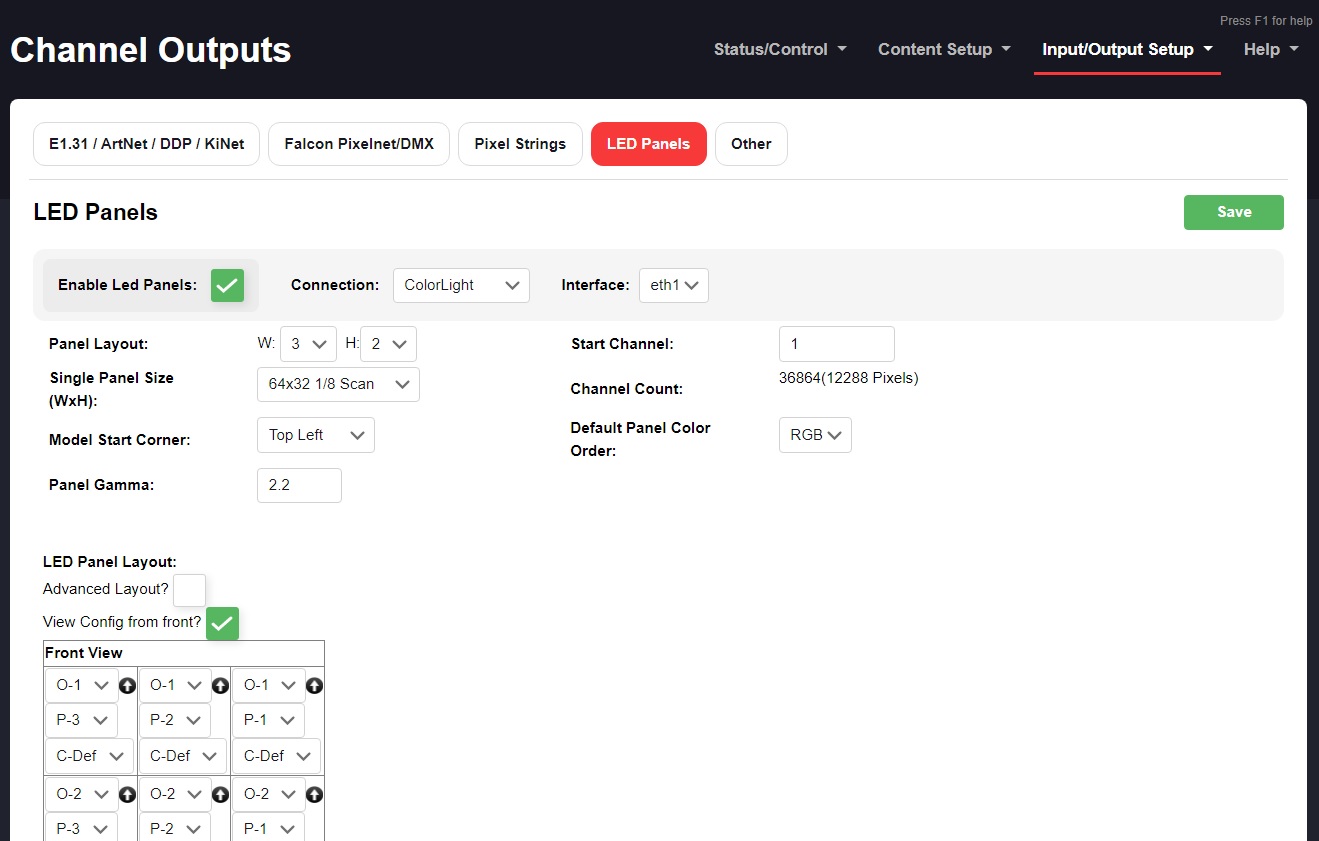Open Default Panel Color Order RGB dropdown
This screenshot has width=1319, height=841.
click(x=815, y=435)
